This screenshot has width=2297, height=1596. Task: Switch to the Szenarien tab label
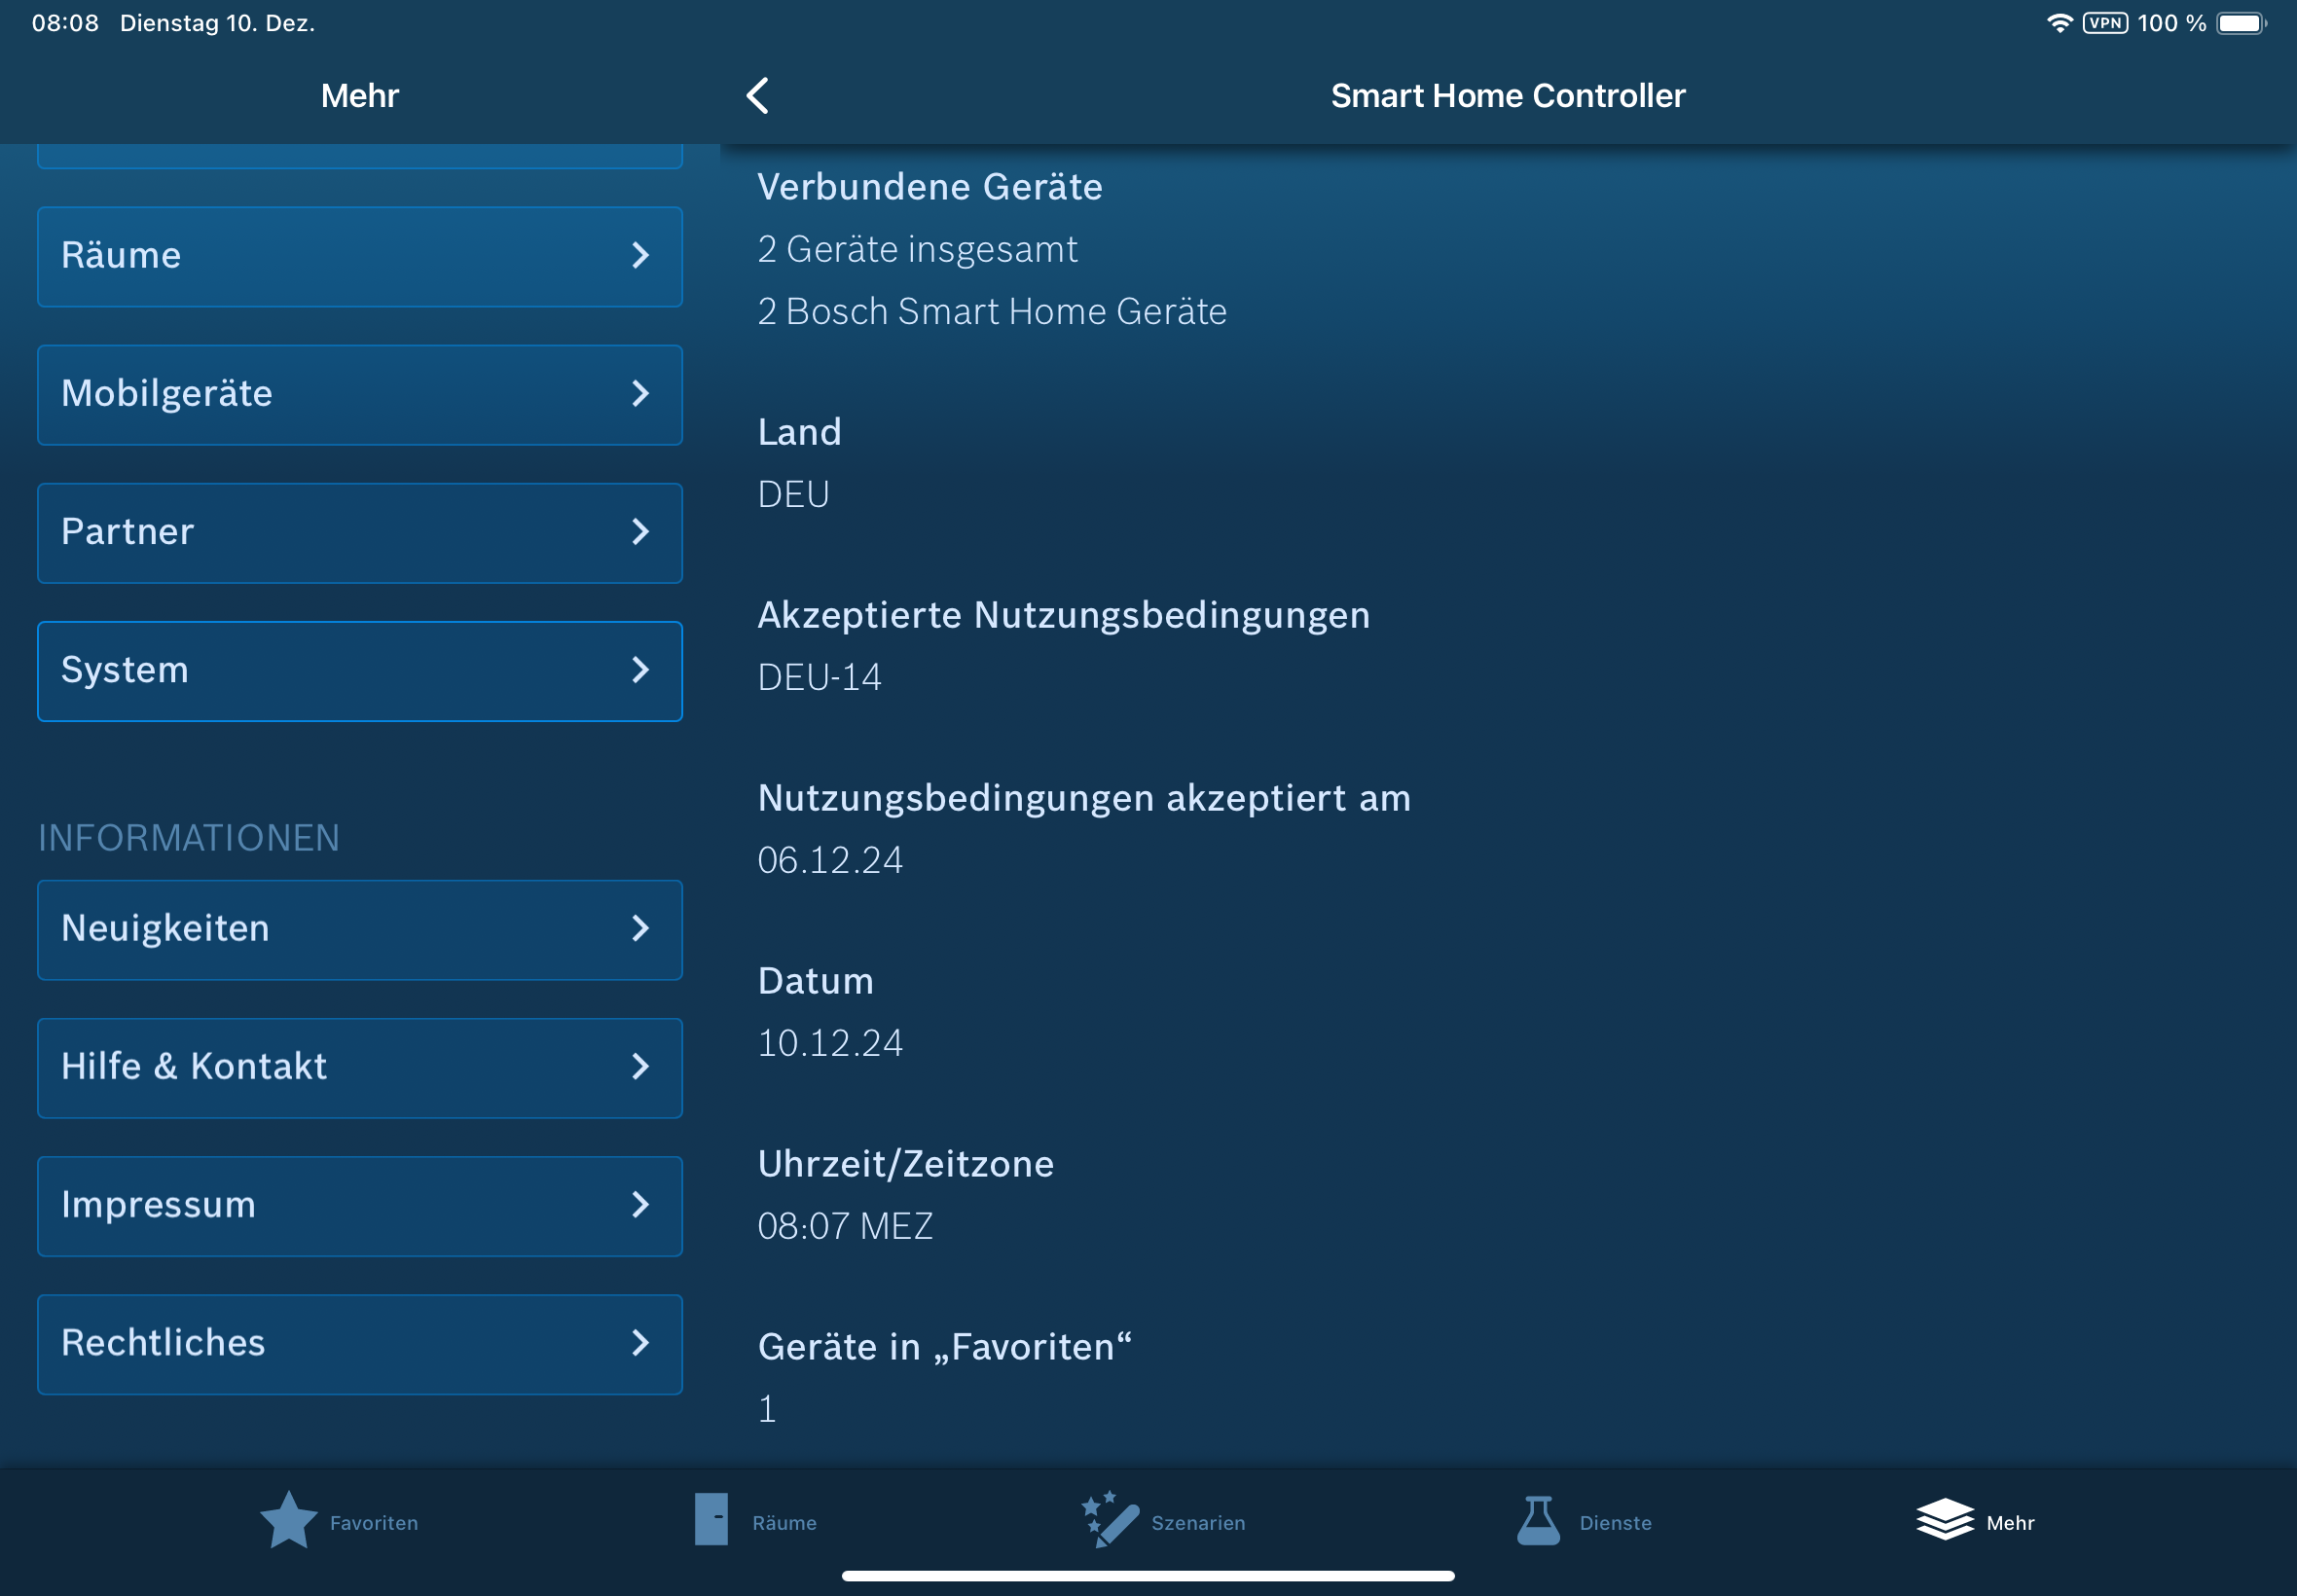[1198, 1523]
